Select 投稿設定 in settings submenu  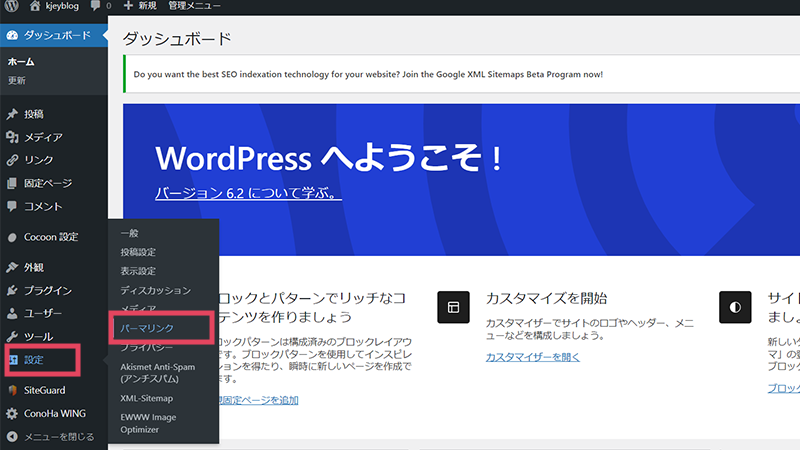coord(138,252)
